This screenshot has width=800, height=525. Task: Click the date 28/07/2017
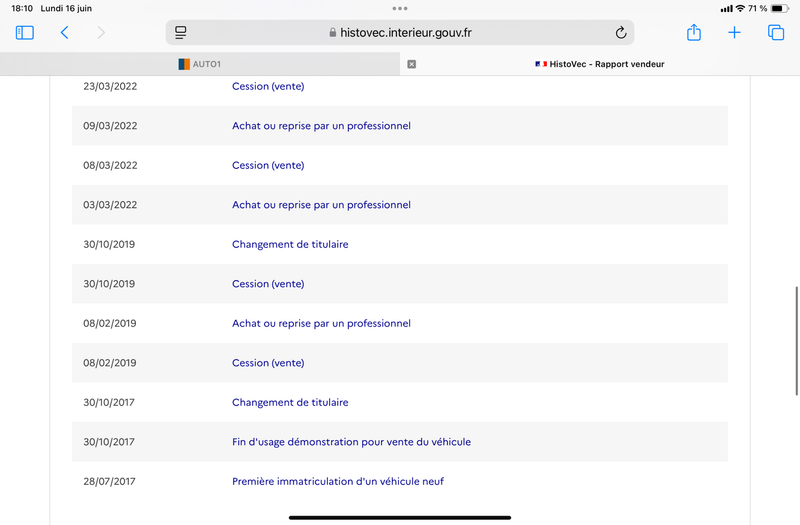tap(109, 482)
